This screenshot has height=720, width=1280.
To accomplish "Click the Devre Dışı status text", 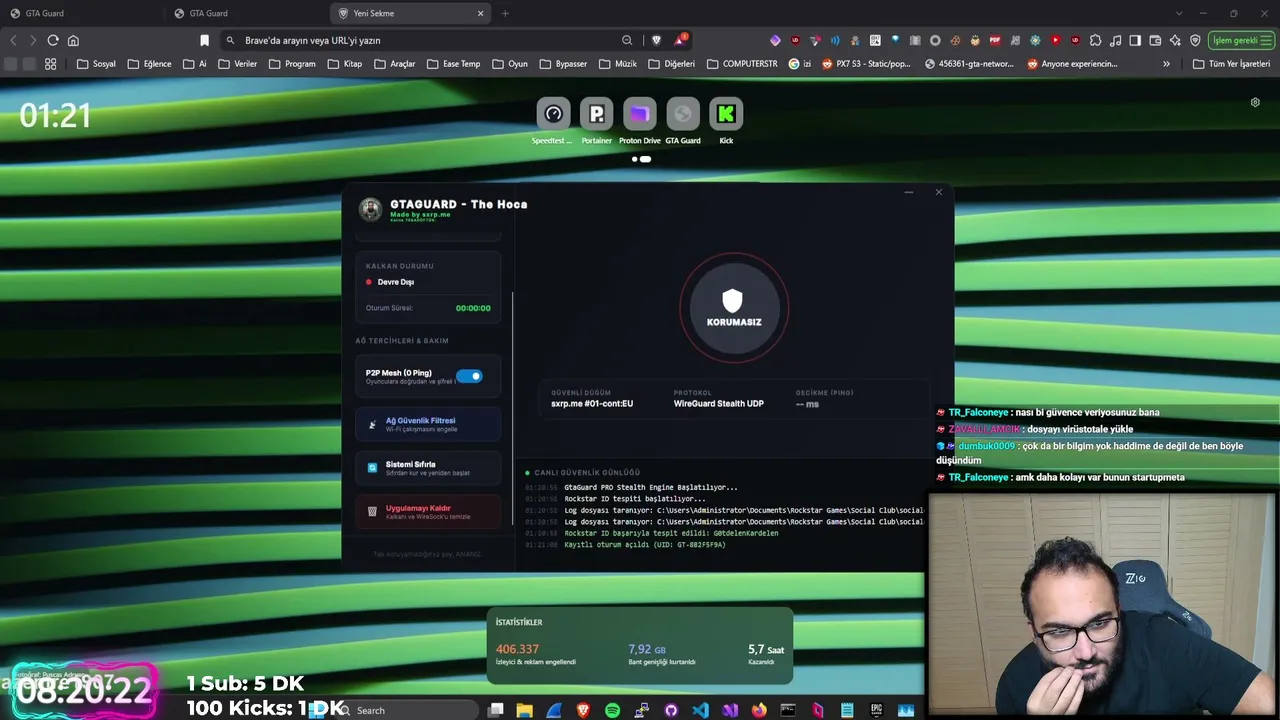I will [396, 282].
